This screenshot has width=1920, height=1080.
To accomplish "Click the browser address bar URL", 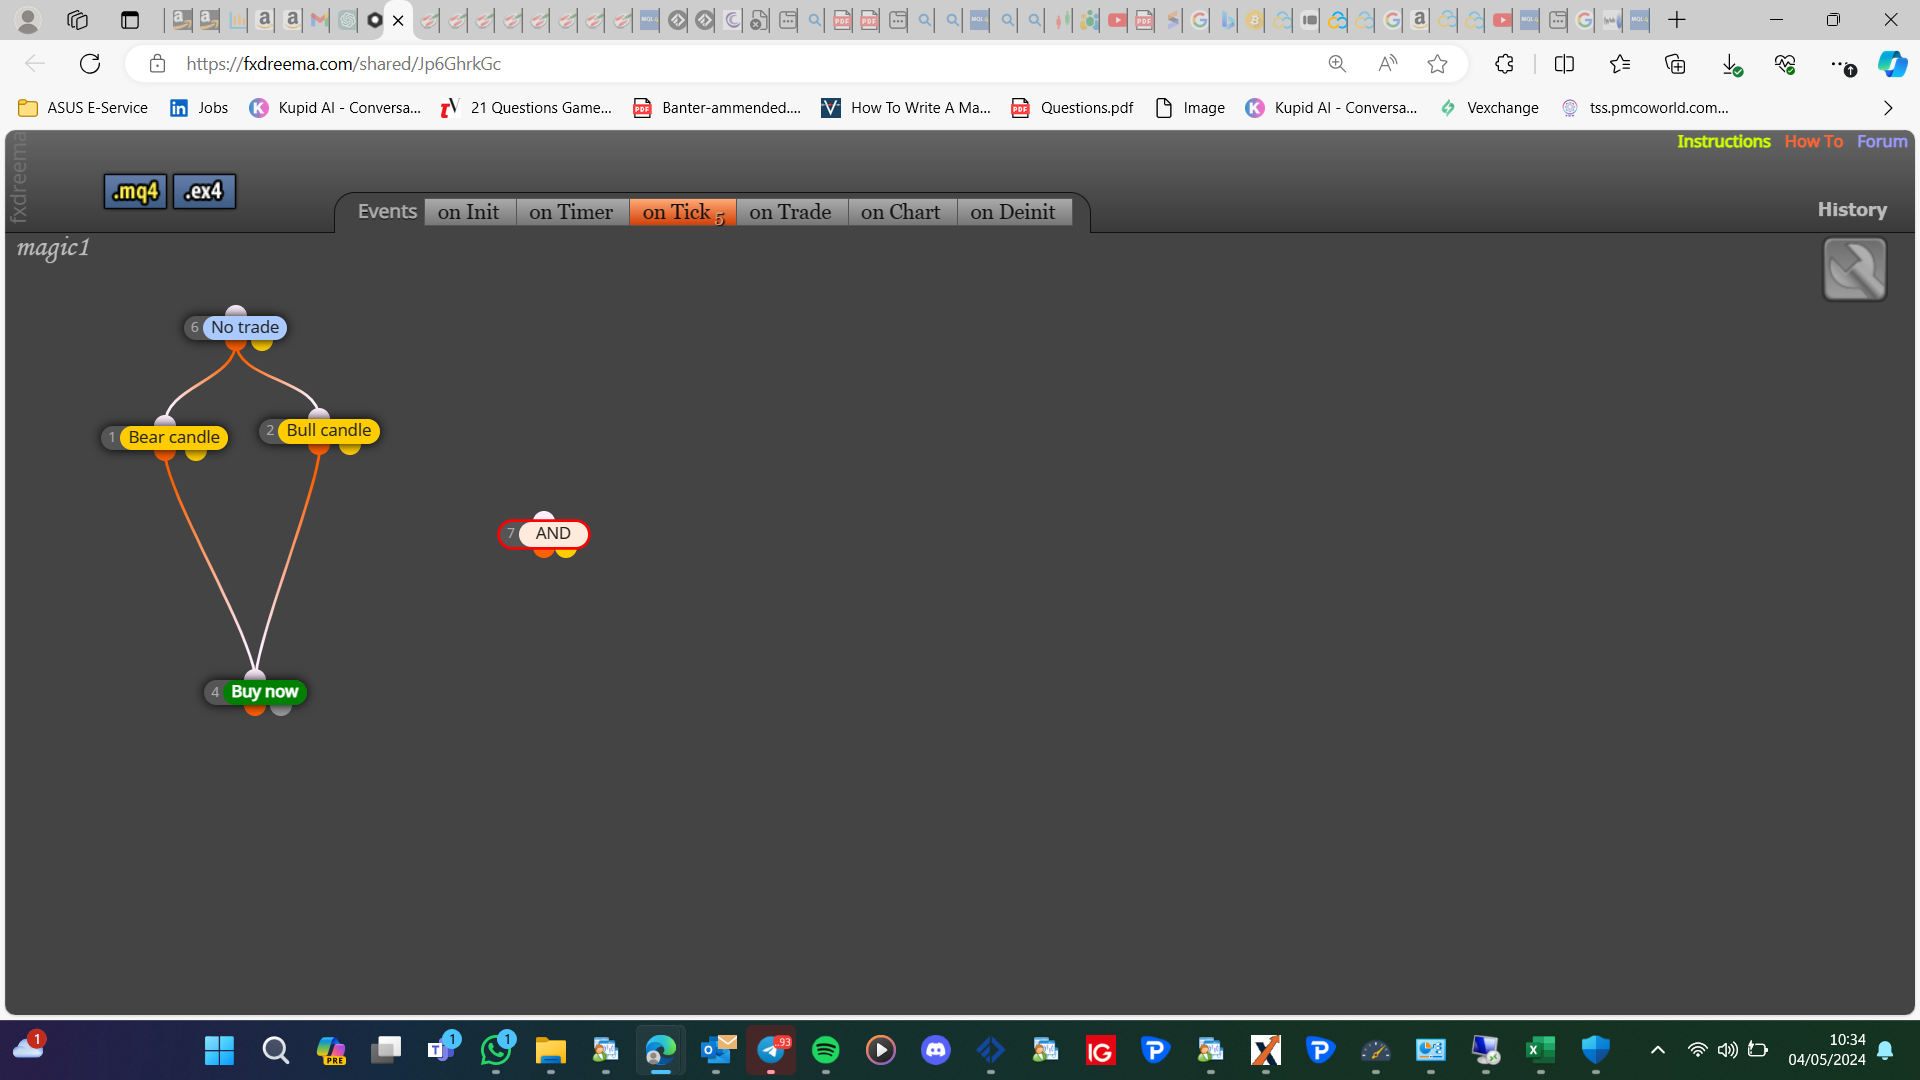I will 344,64.
